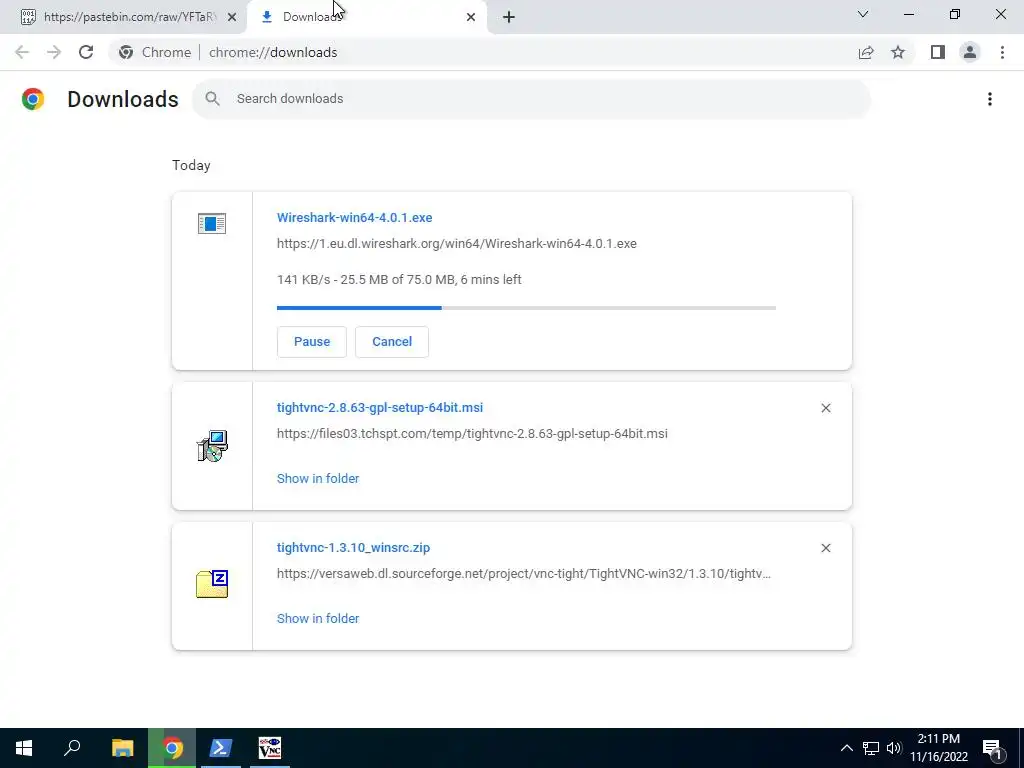1024x768 pixels.
Task: Expand the hidden system tray icons
Action: point(846,748)
